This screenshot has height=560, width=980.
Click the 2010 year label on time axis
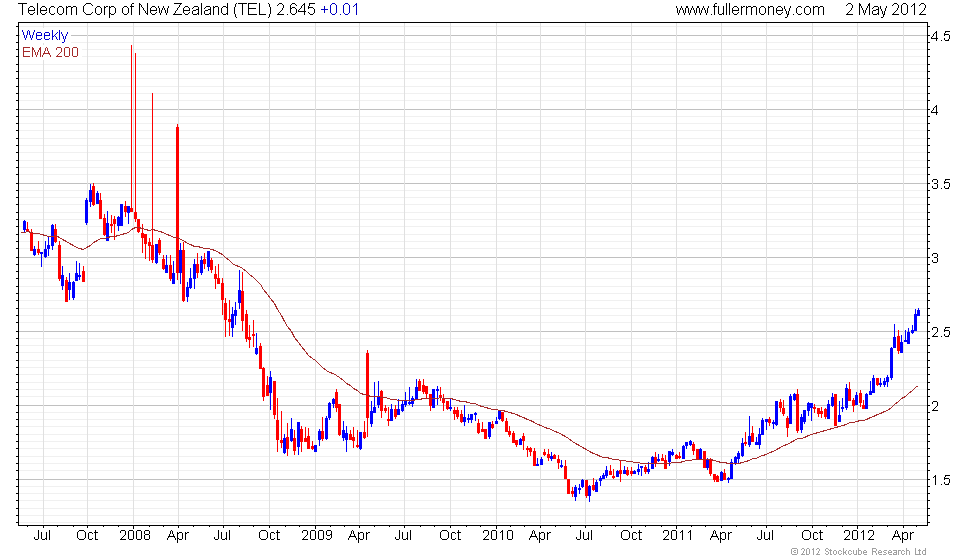(x=498, y=535)
